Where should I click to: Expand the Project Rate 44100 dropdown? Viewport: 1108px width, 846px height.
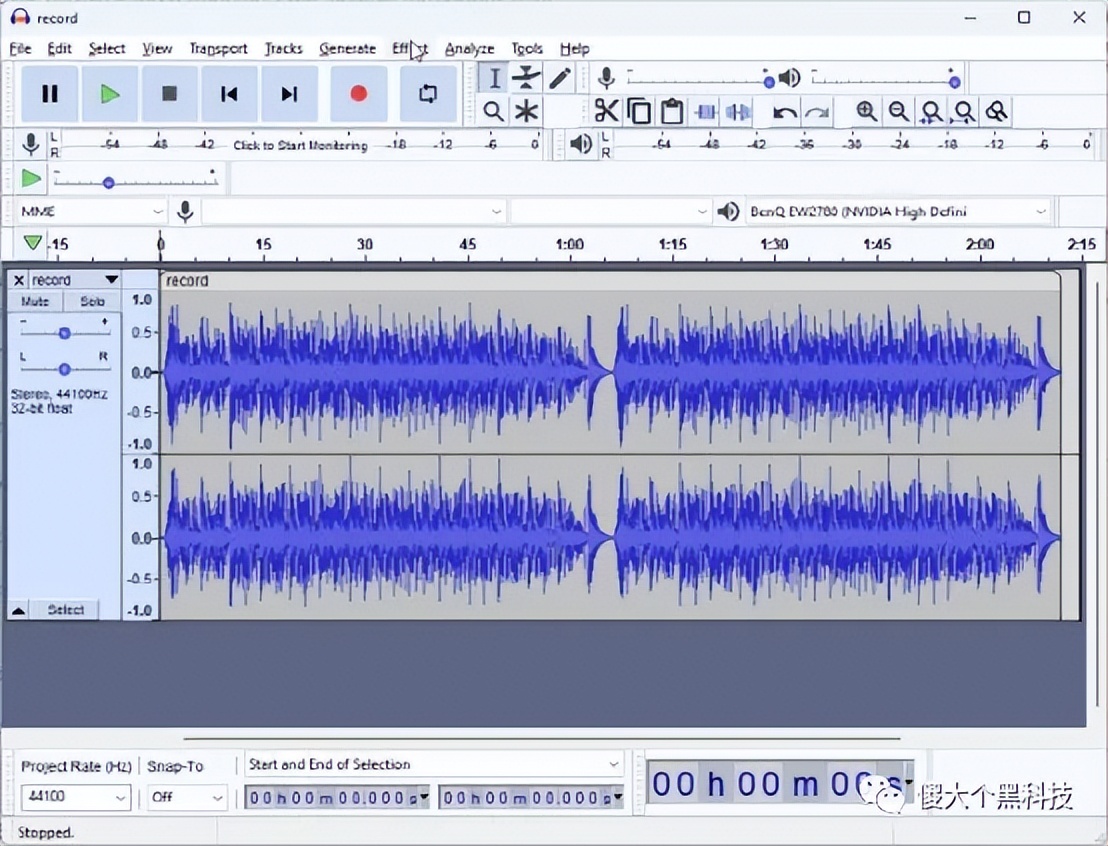coord(120,798)
